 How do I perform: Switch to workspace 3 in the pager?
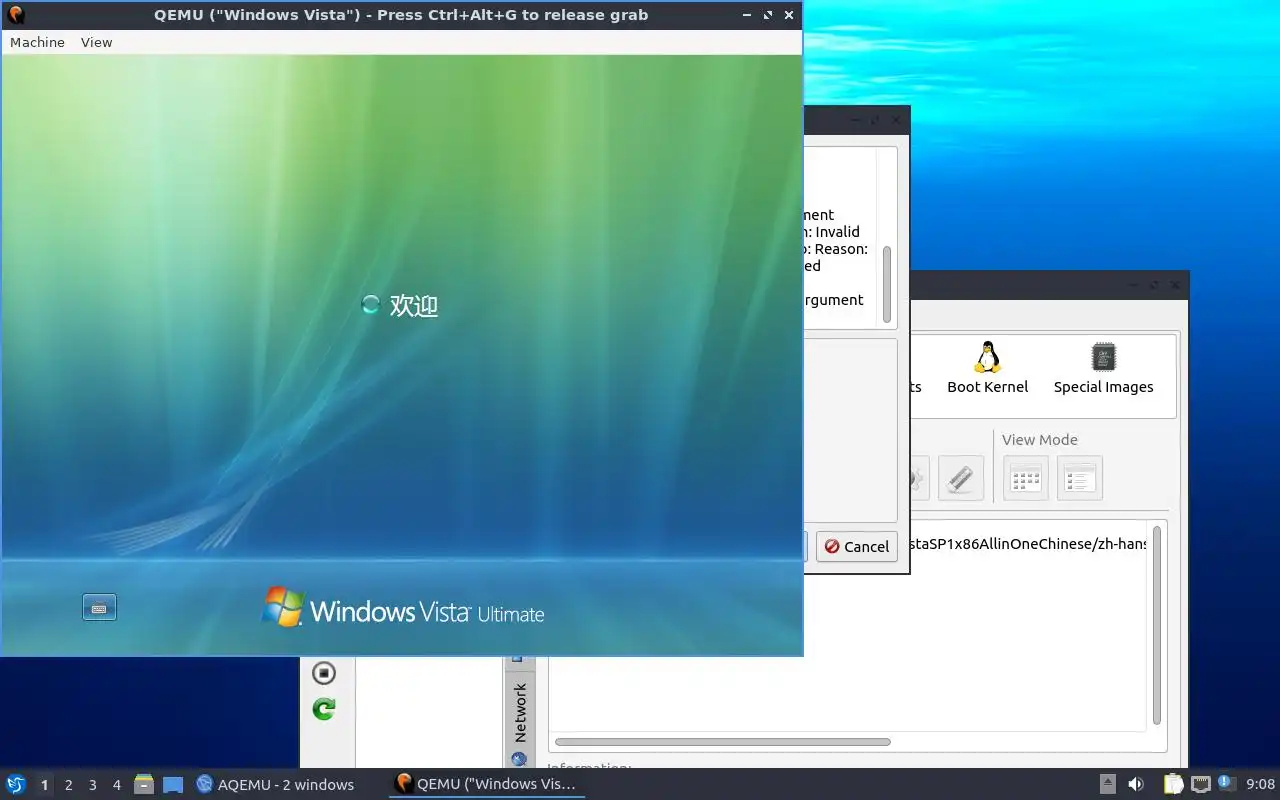93,785
